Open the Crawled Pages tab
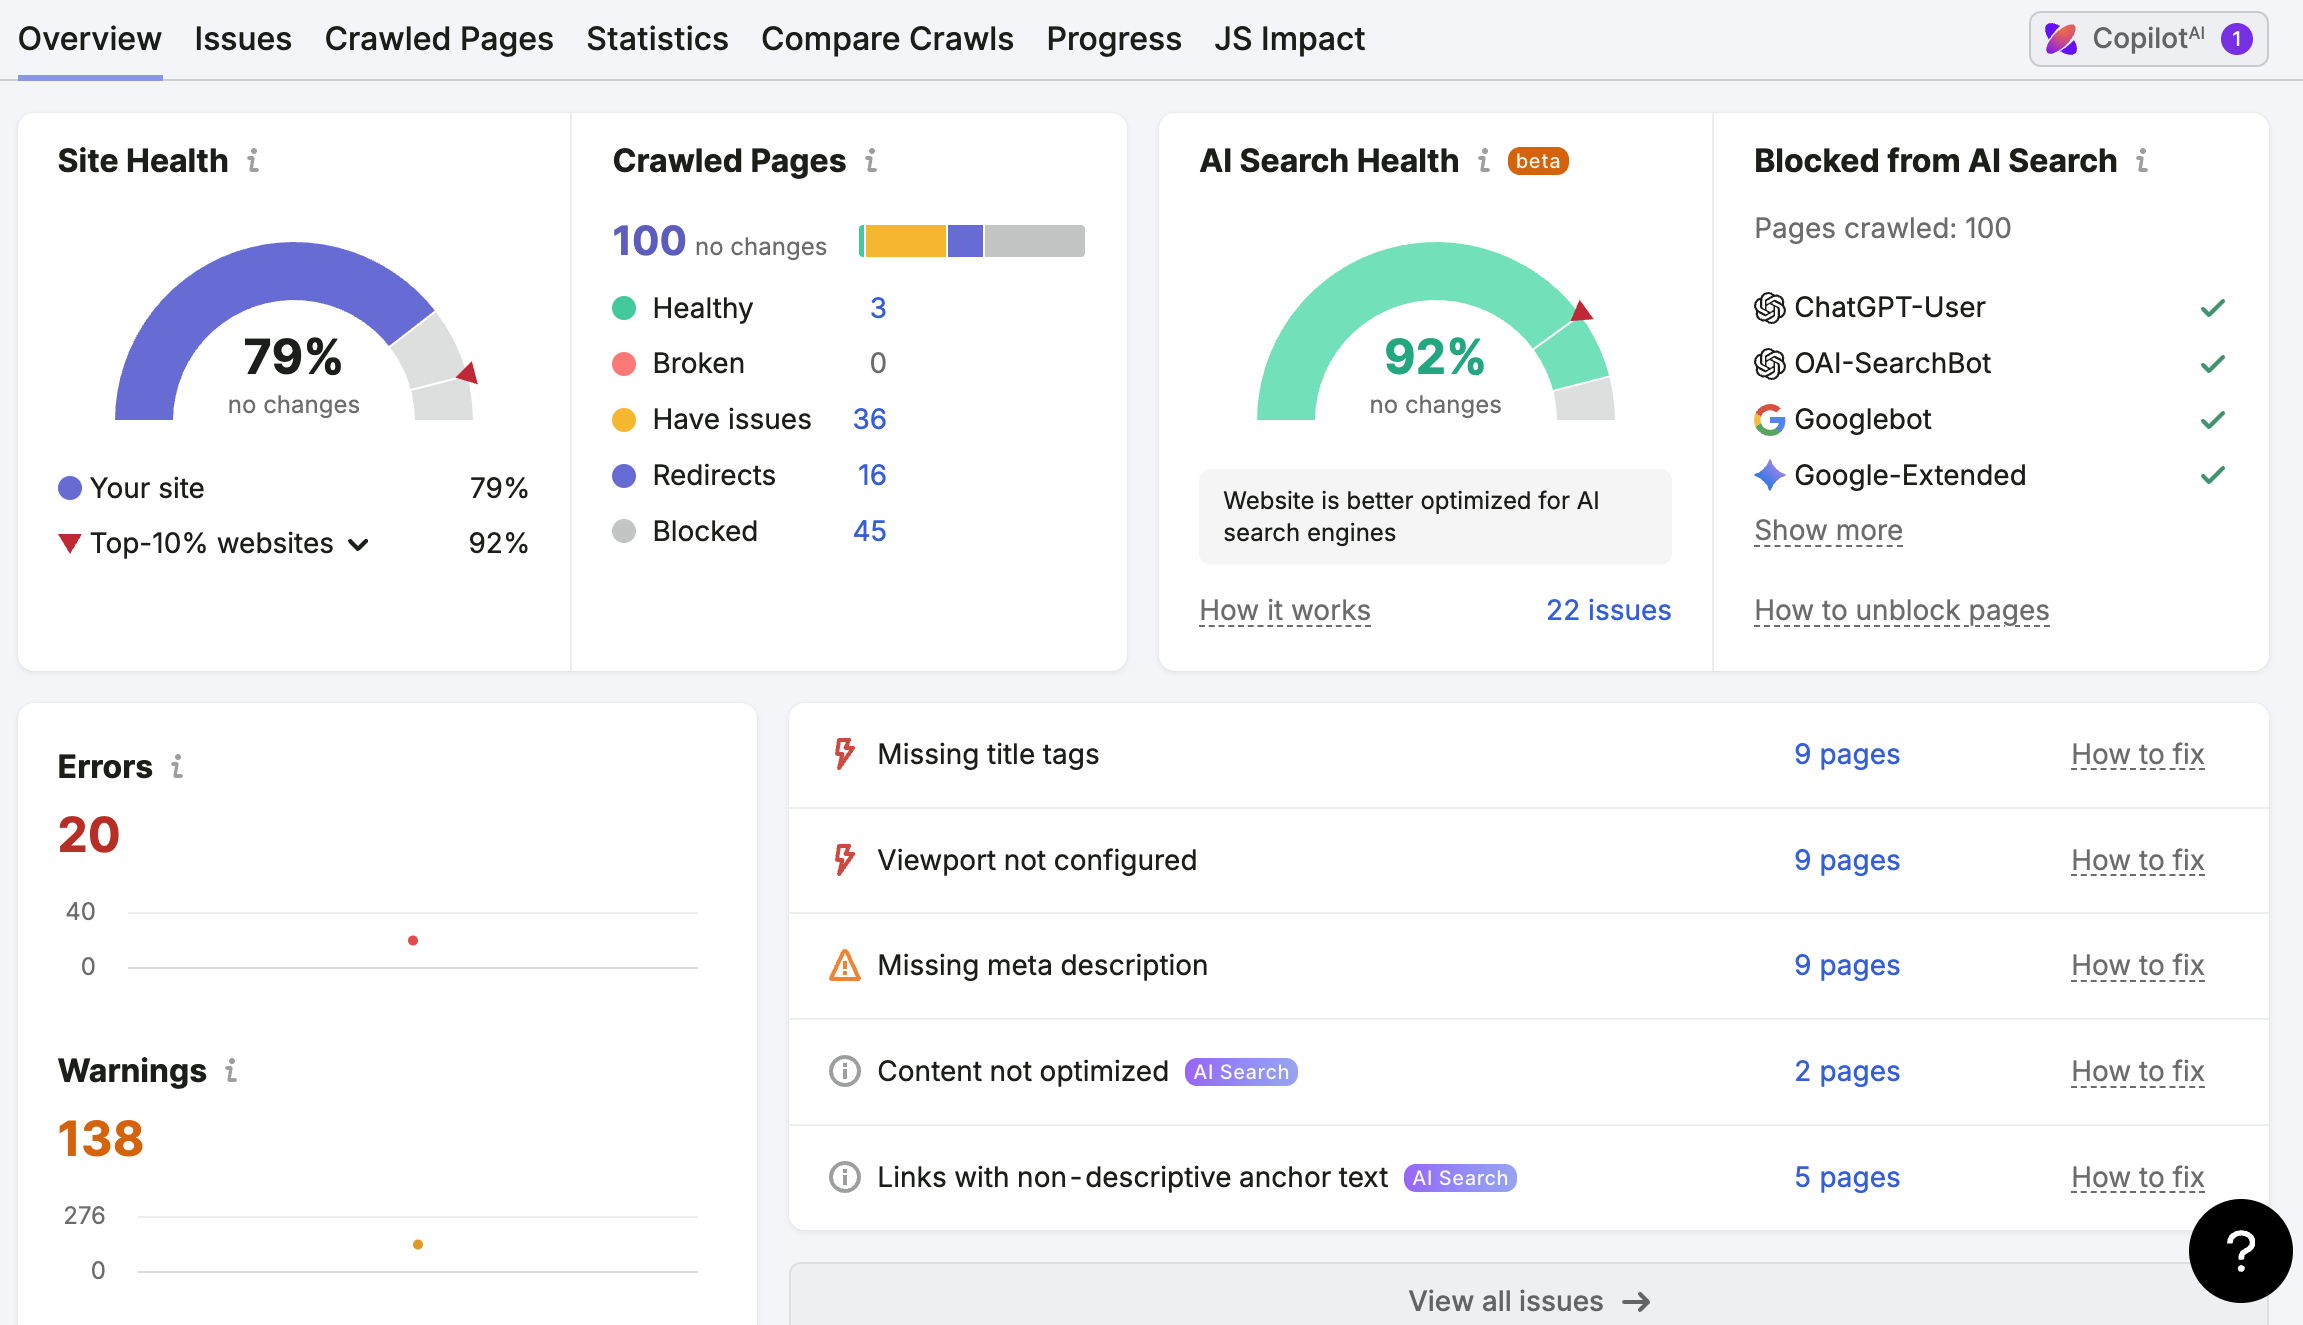This screenshot has height=1325, width=2303. pos(439,39)
